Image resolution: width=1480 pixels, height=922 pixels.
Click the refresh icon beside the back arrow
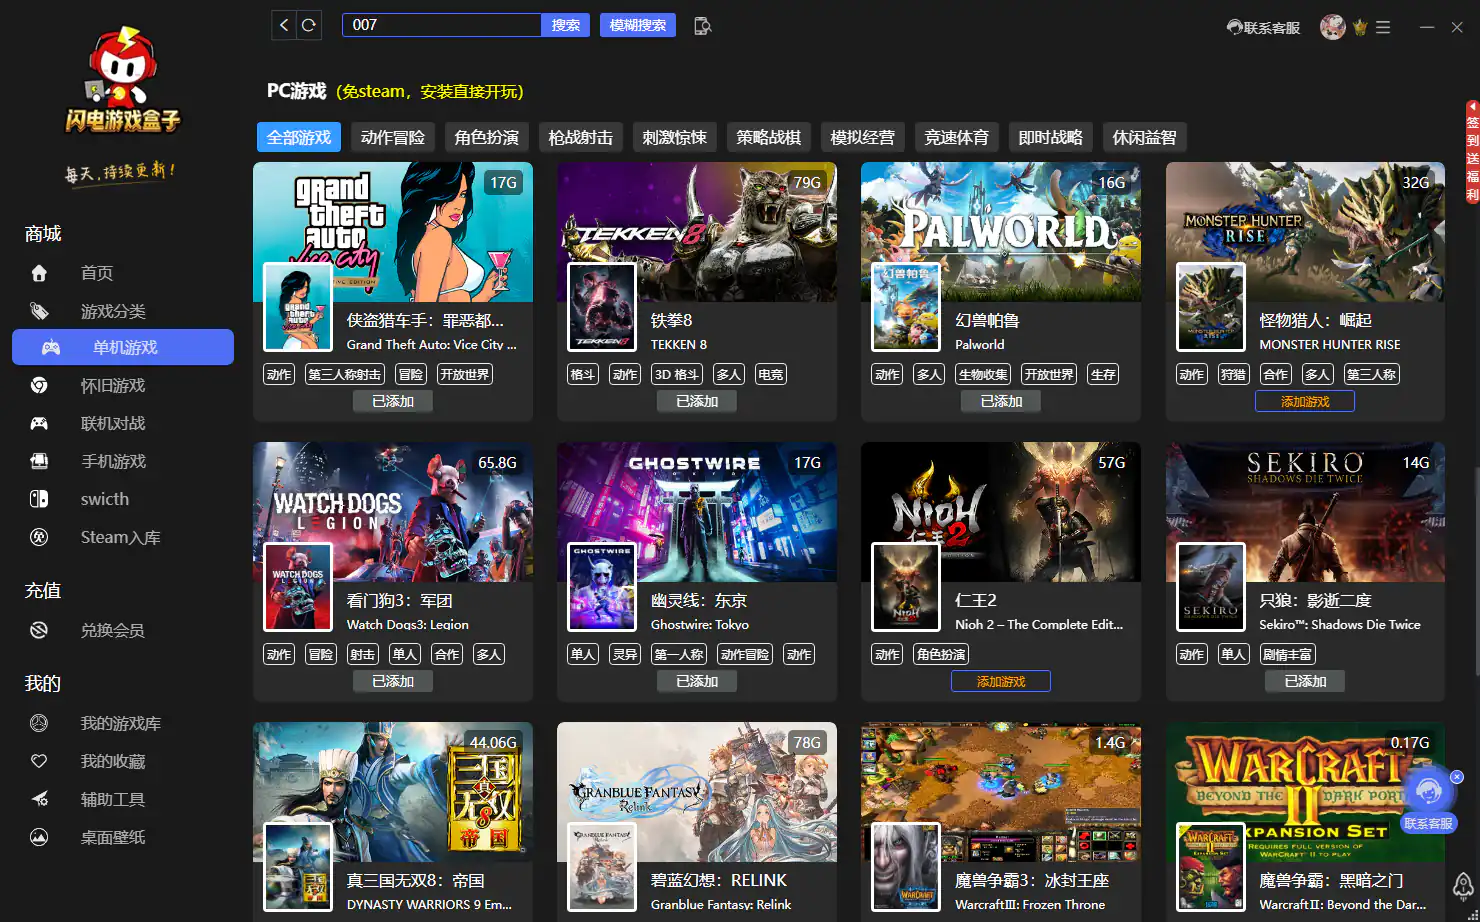[309, 25]
